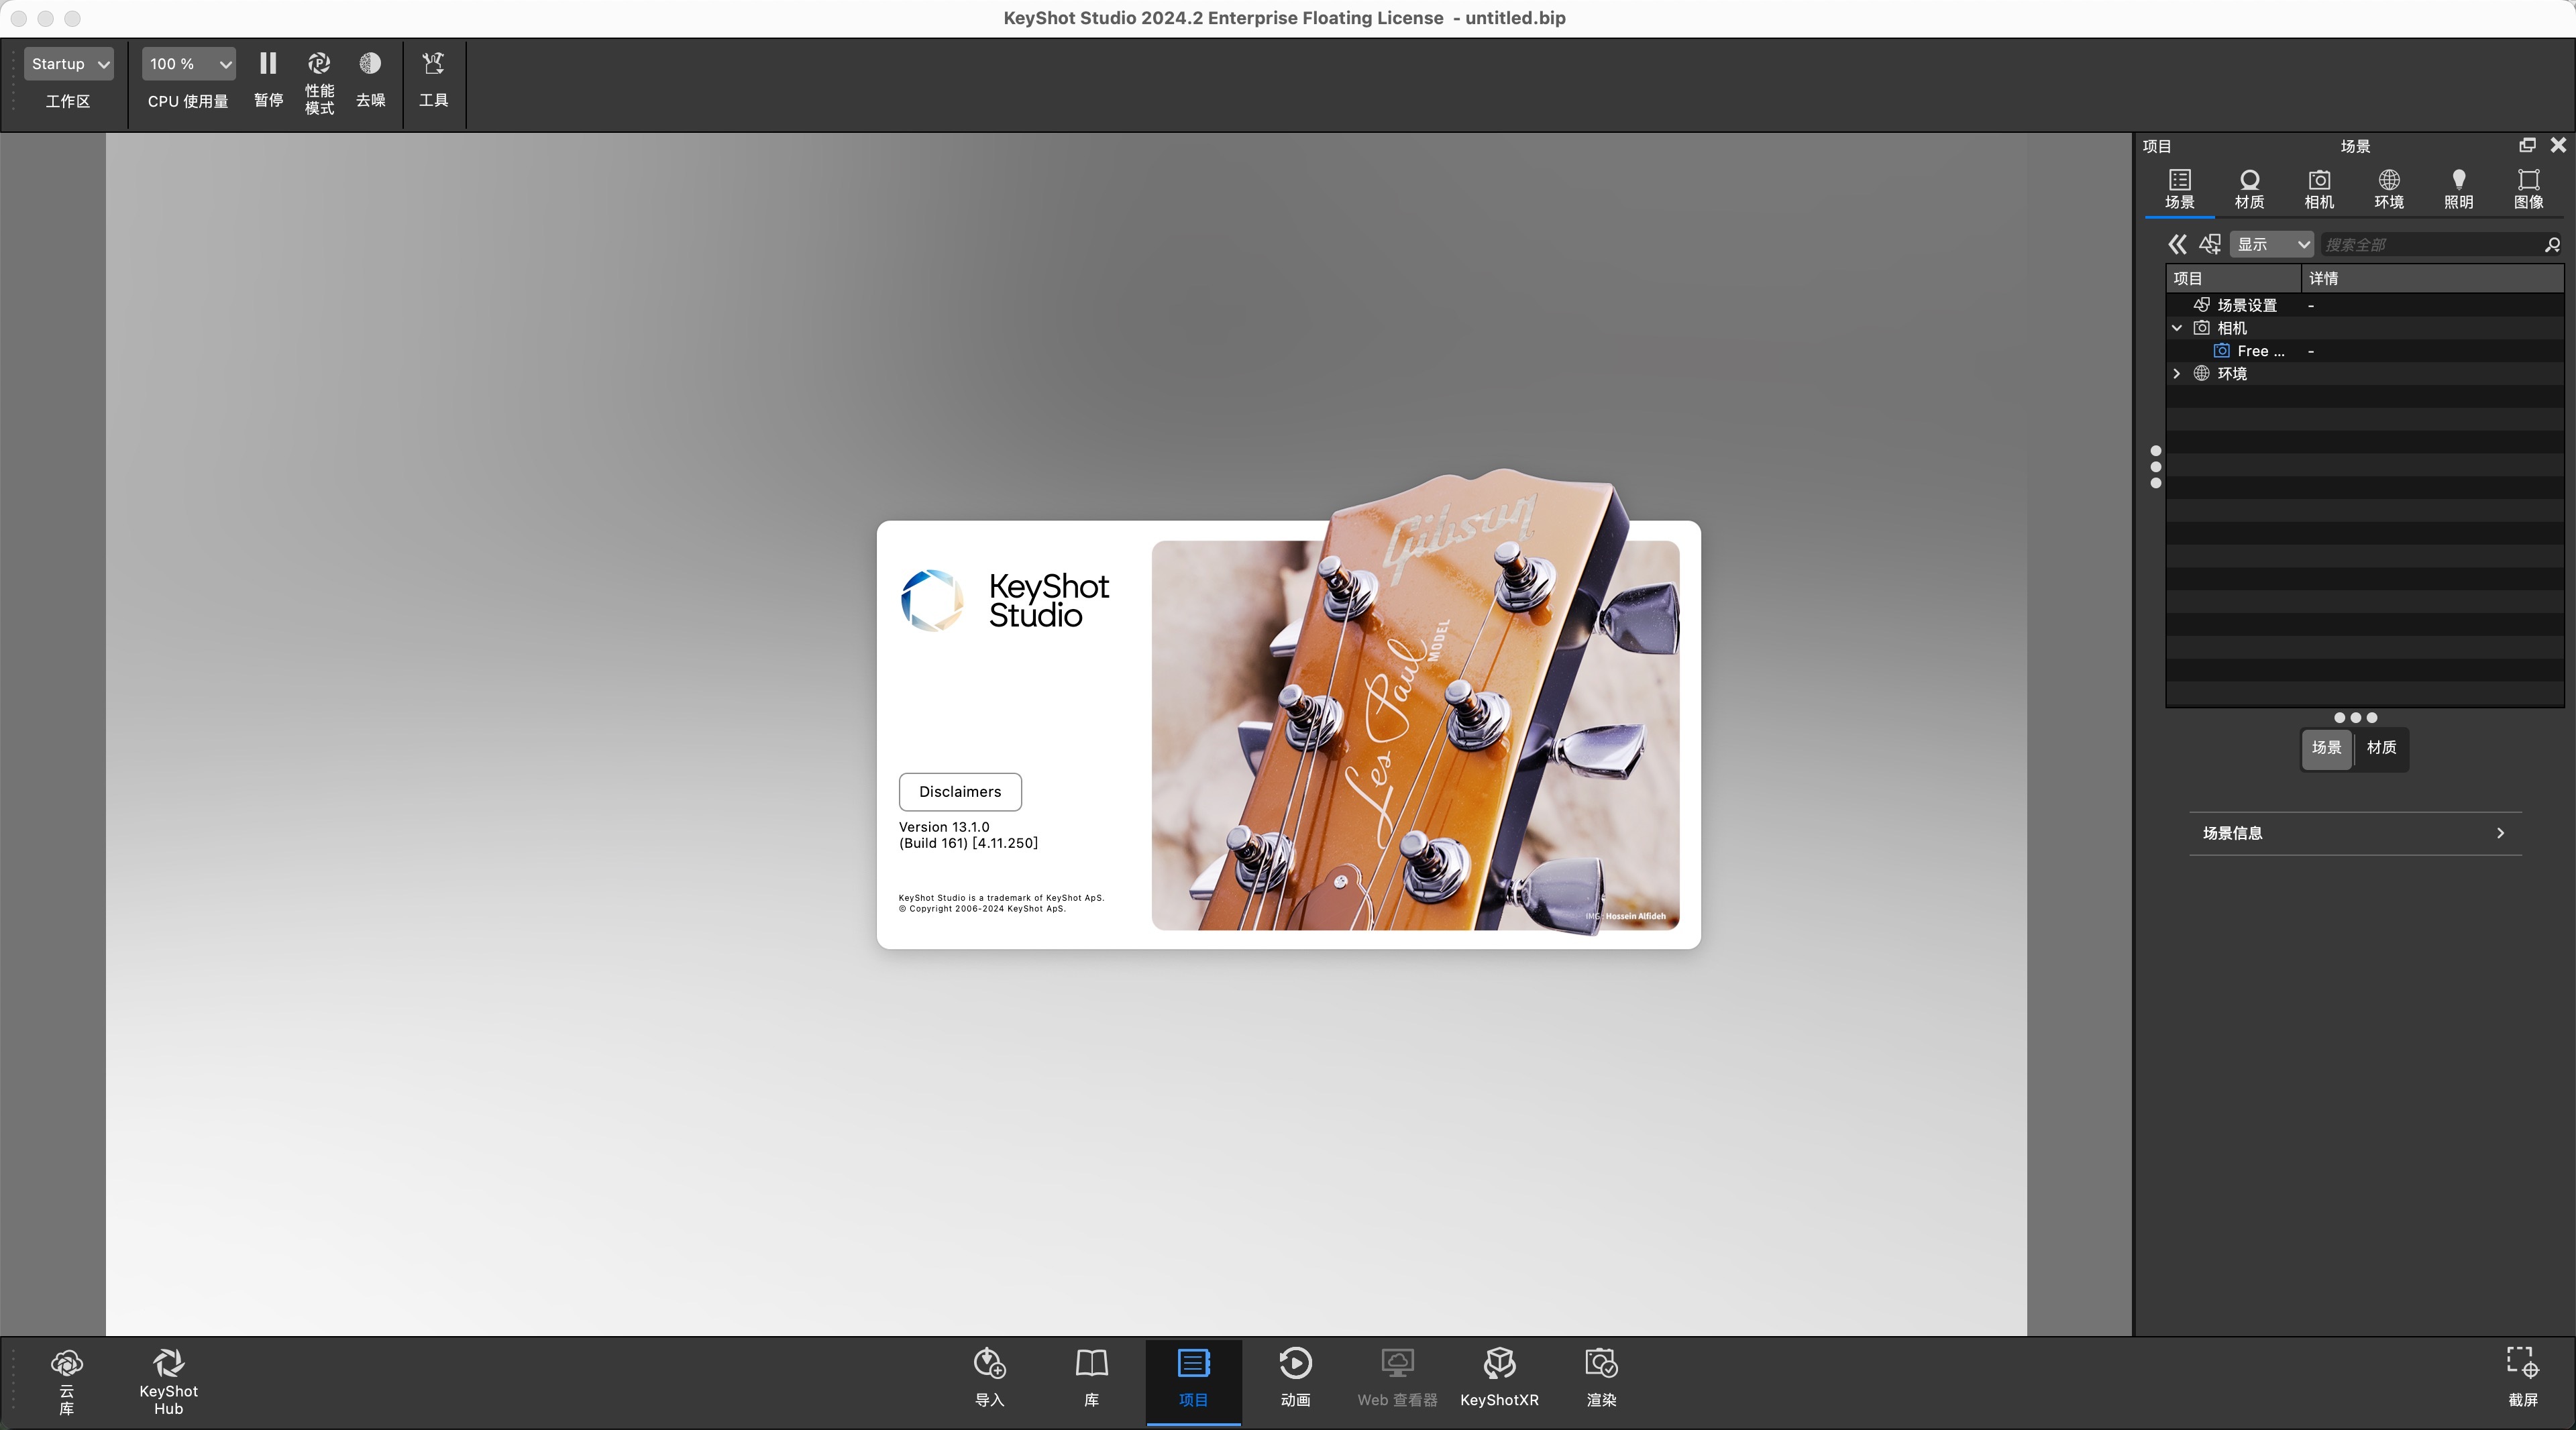Viewport: 2576px width, 1430px height.
Task: Click the 项目 column header
Action: (x=2234, y=278)
